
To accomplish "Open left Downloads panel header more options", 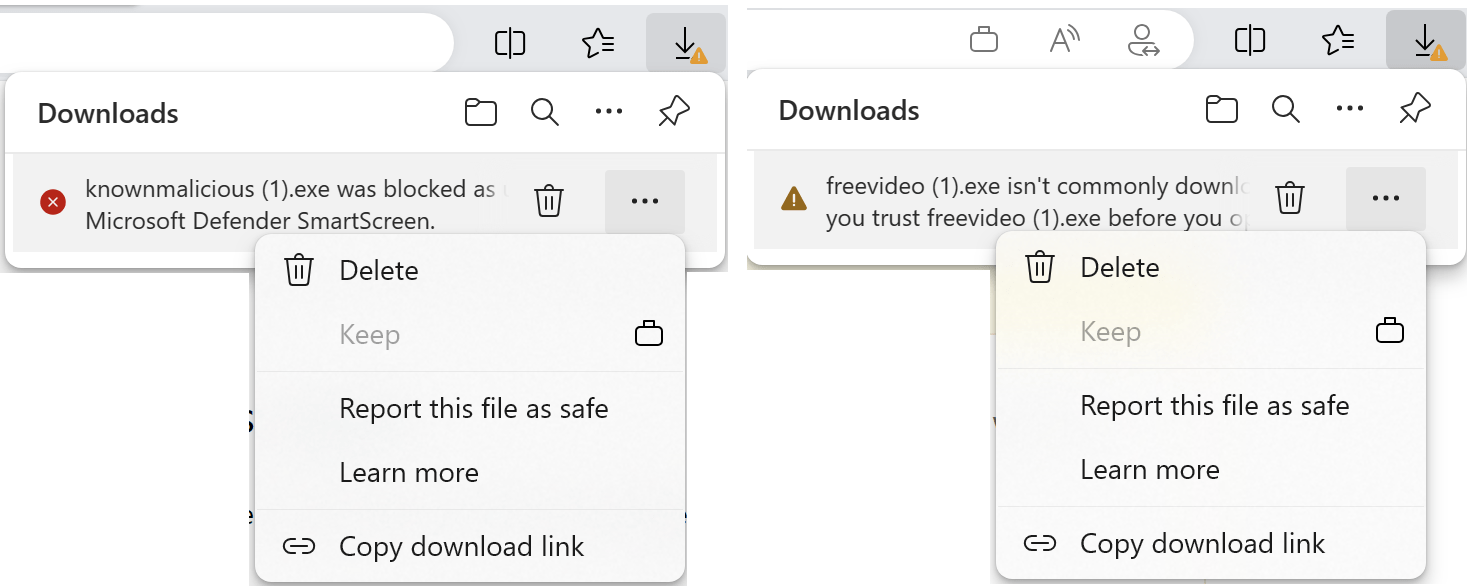I will point(609,112).
